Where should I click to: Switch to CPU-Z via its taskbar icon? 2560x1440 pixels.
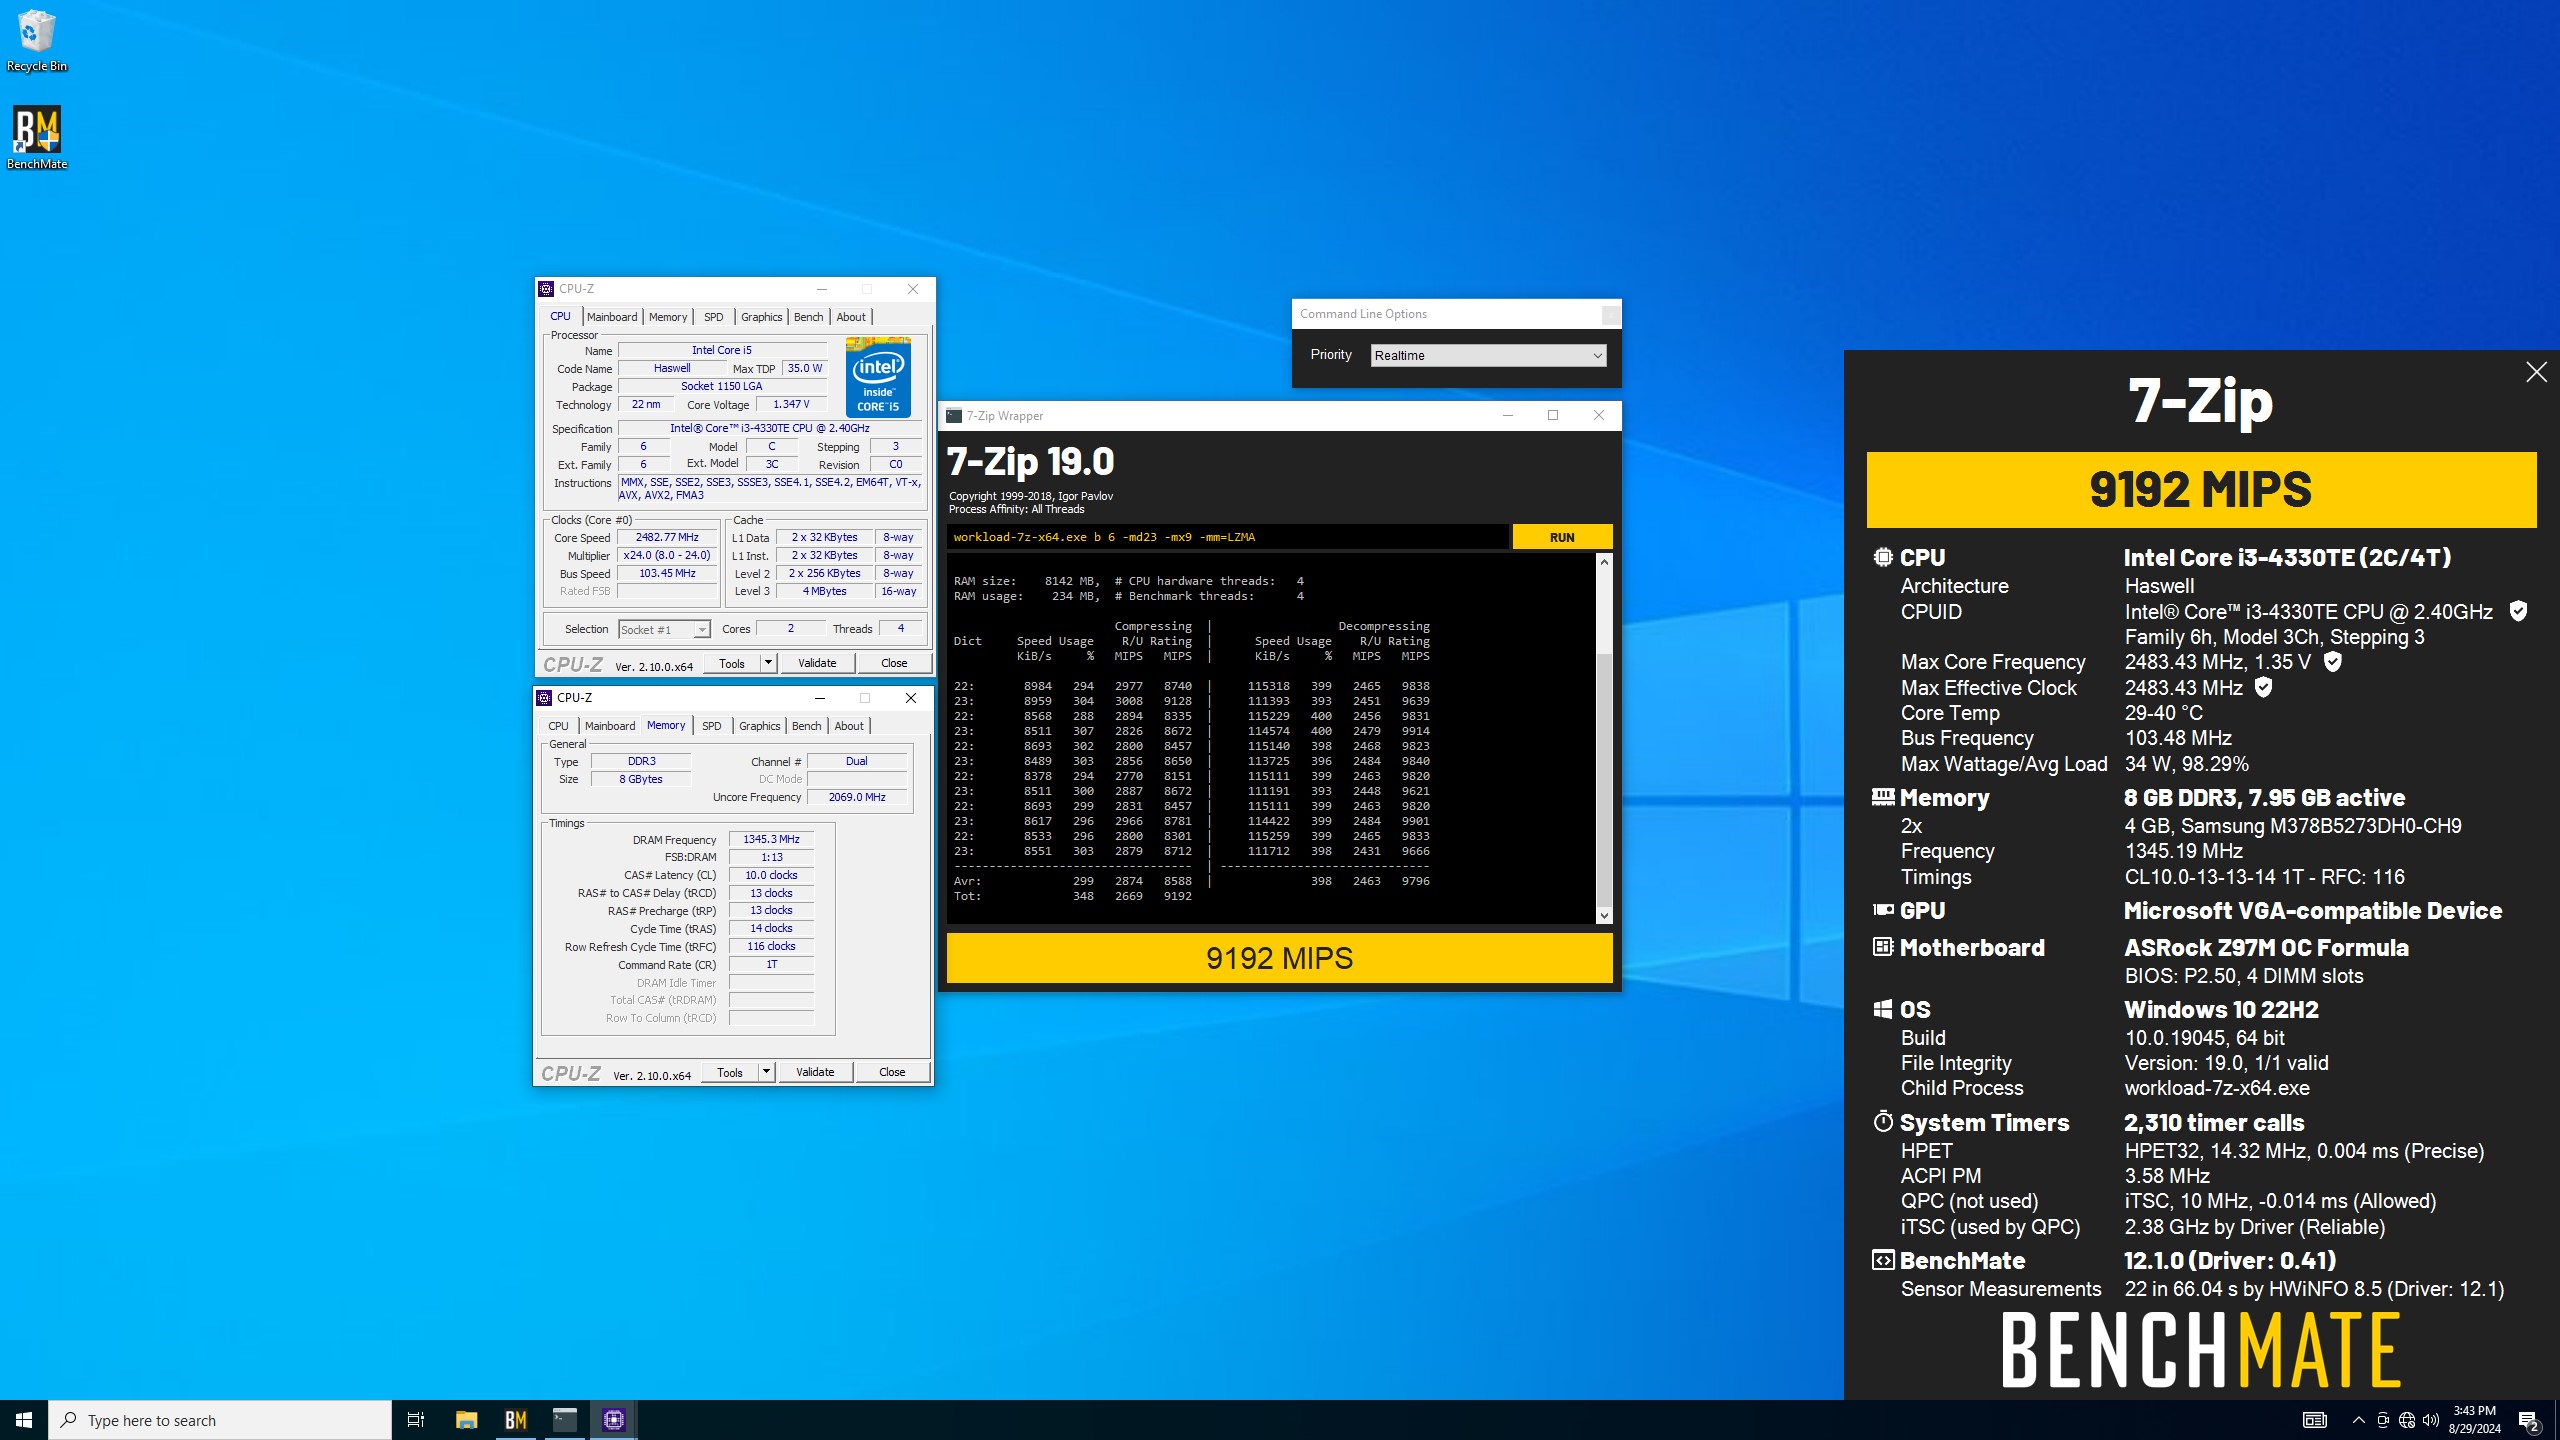(x=614, y=1420)
